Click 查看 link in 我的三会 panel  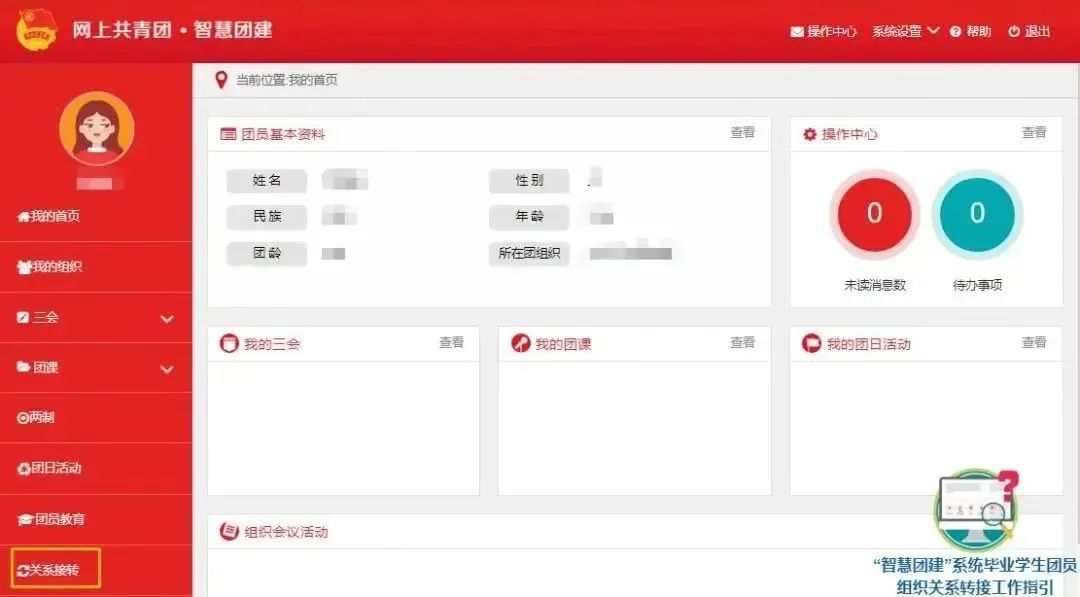click(x=451, y=343)
